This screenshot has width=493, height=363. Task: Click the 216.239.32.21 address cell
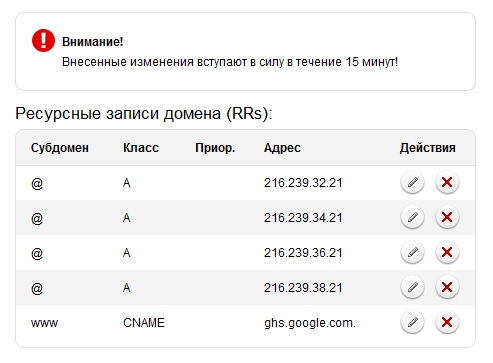303,183
